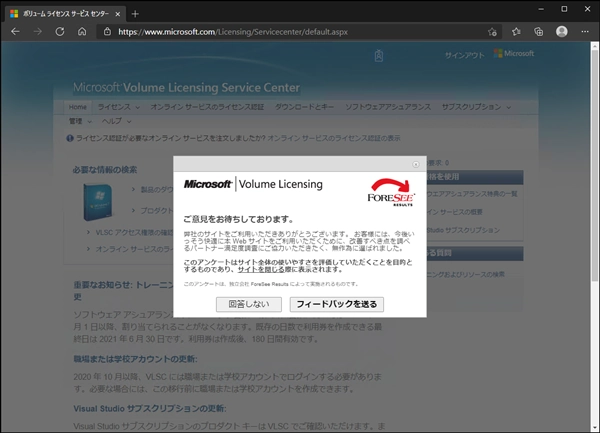Click the Microsoft Volume Licensing dialog logo
Viewport: 600px width, 433px height.
pyautogui.click(x=253, y=184)
